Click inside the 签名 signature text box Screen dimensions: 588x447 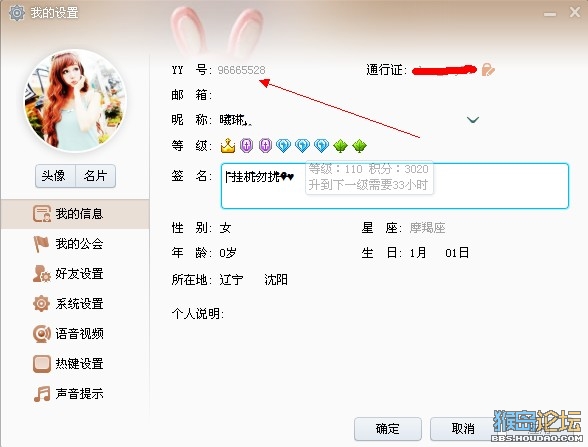pos(395,186)
